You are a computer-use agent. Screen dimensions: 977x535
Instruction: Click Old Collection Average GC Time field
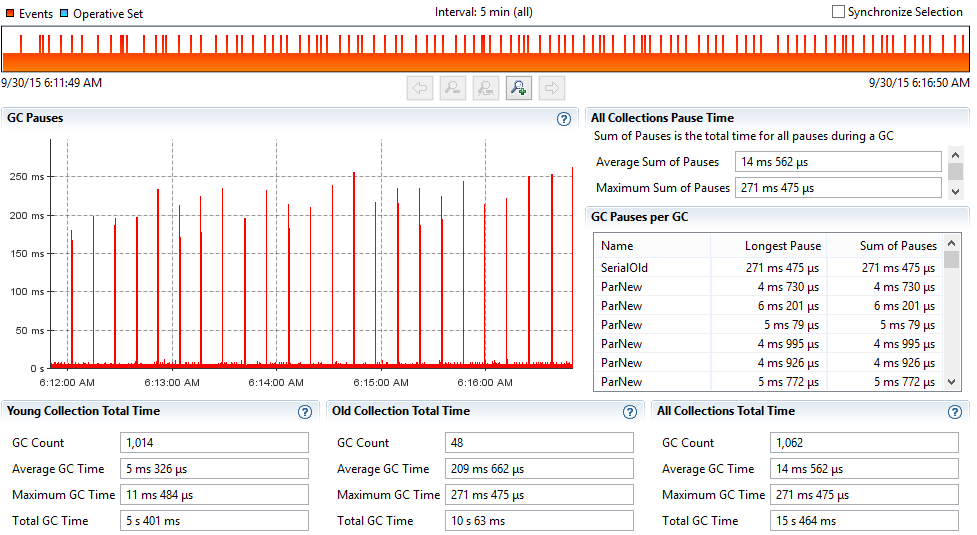click(540, 469)
